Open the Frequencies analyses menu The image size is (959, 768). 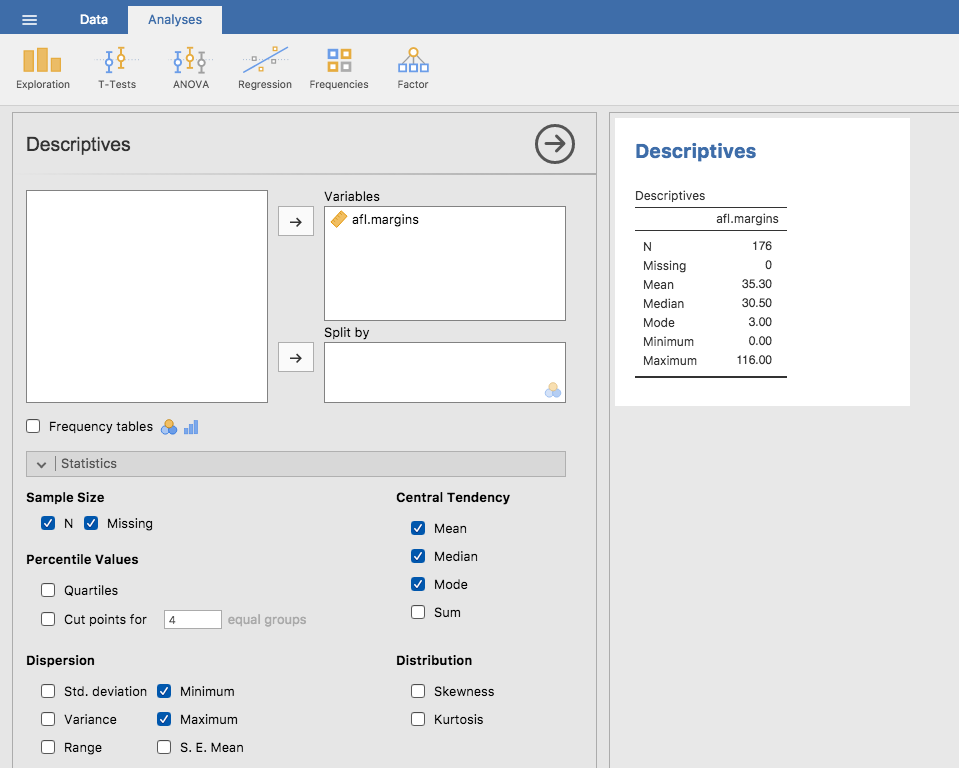coord(339,68)
